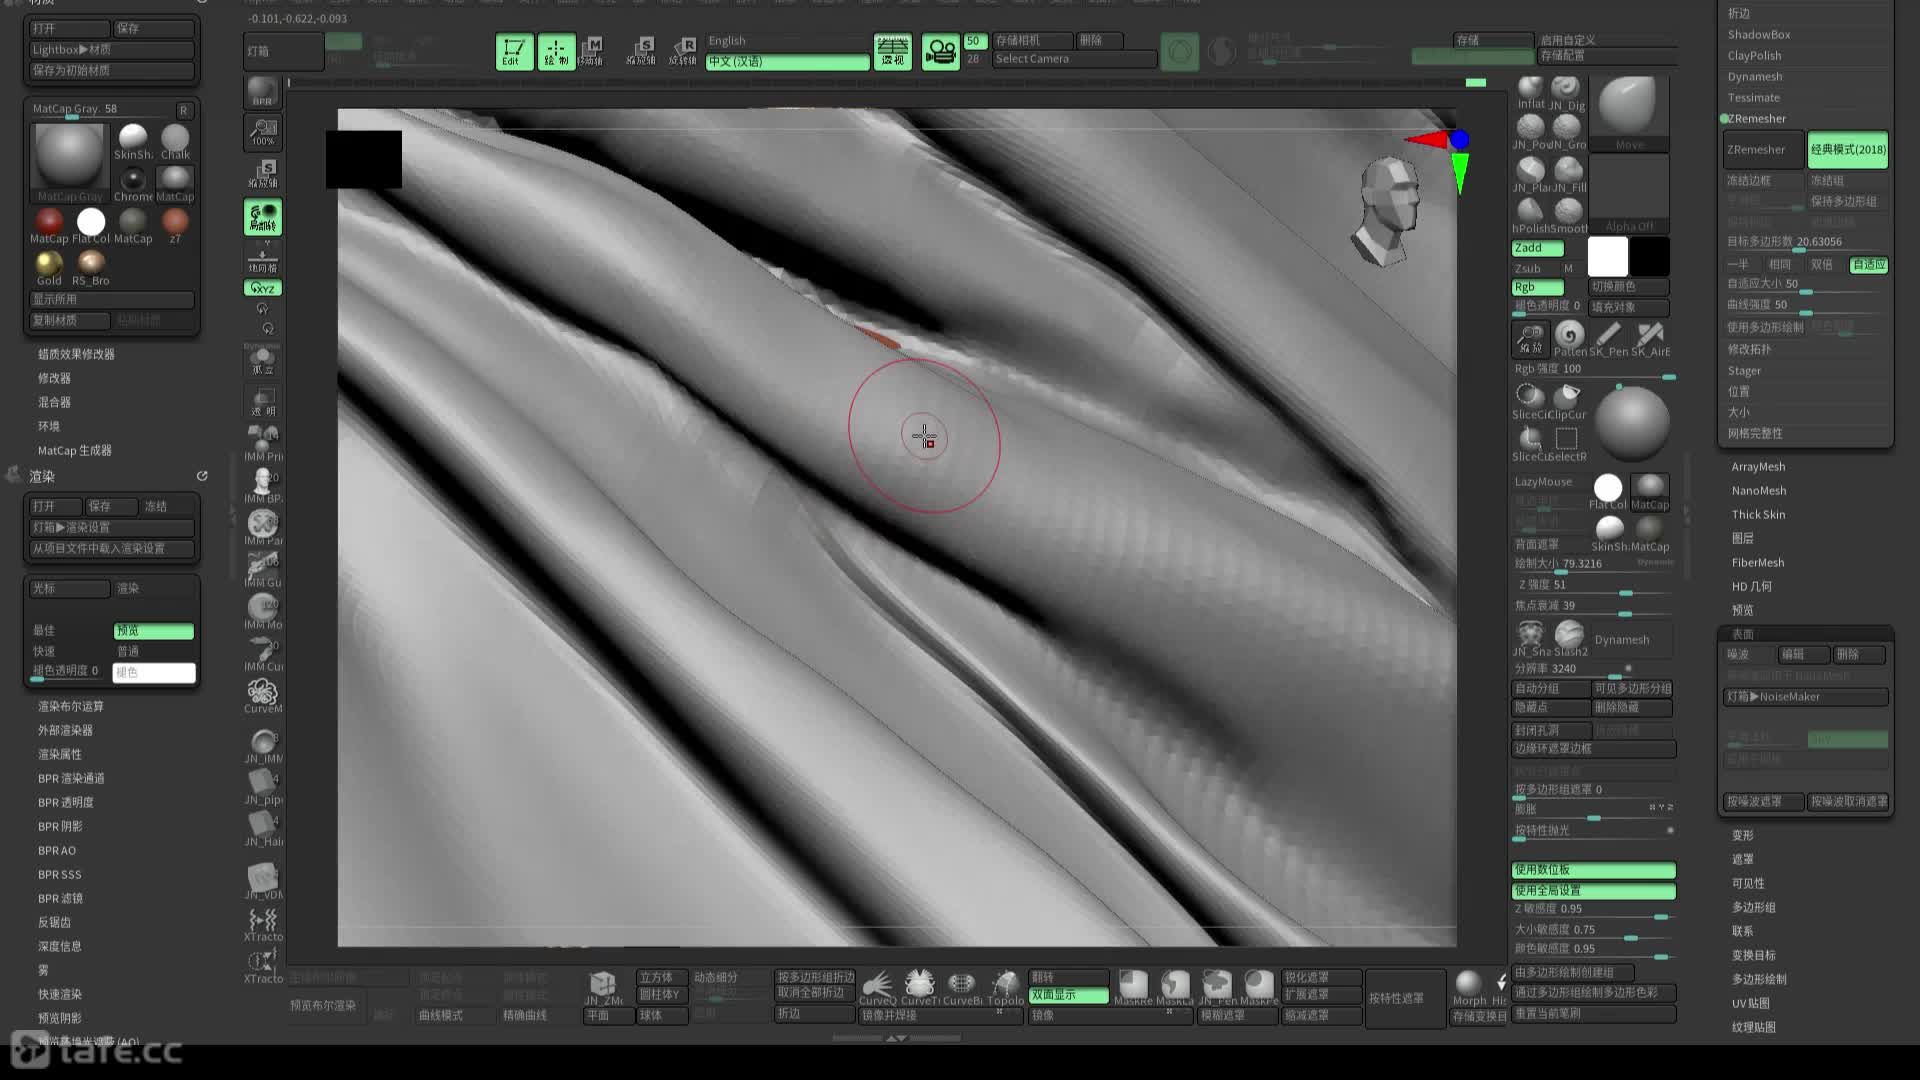Select the CurveMulti IMM brush icon

[263, 696]
